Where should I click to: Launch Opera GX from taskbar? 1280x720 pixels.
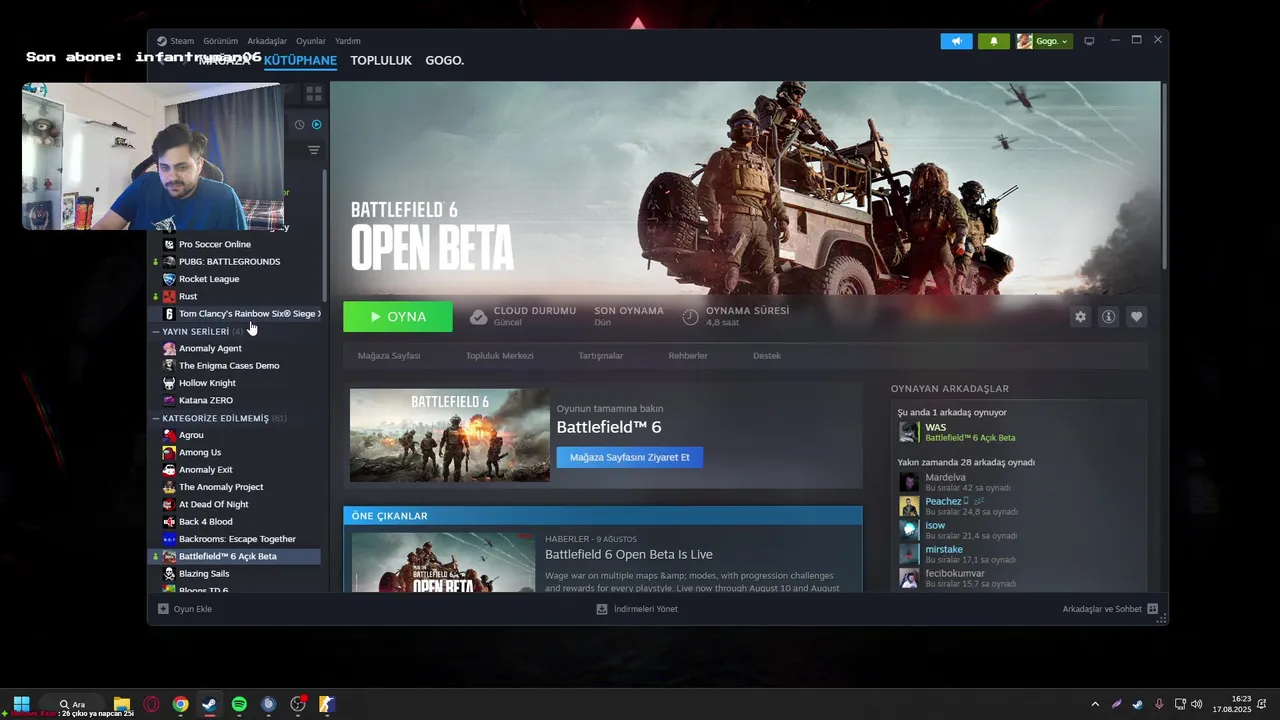(x=151, y=704)
